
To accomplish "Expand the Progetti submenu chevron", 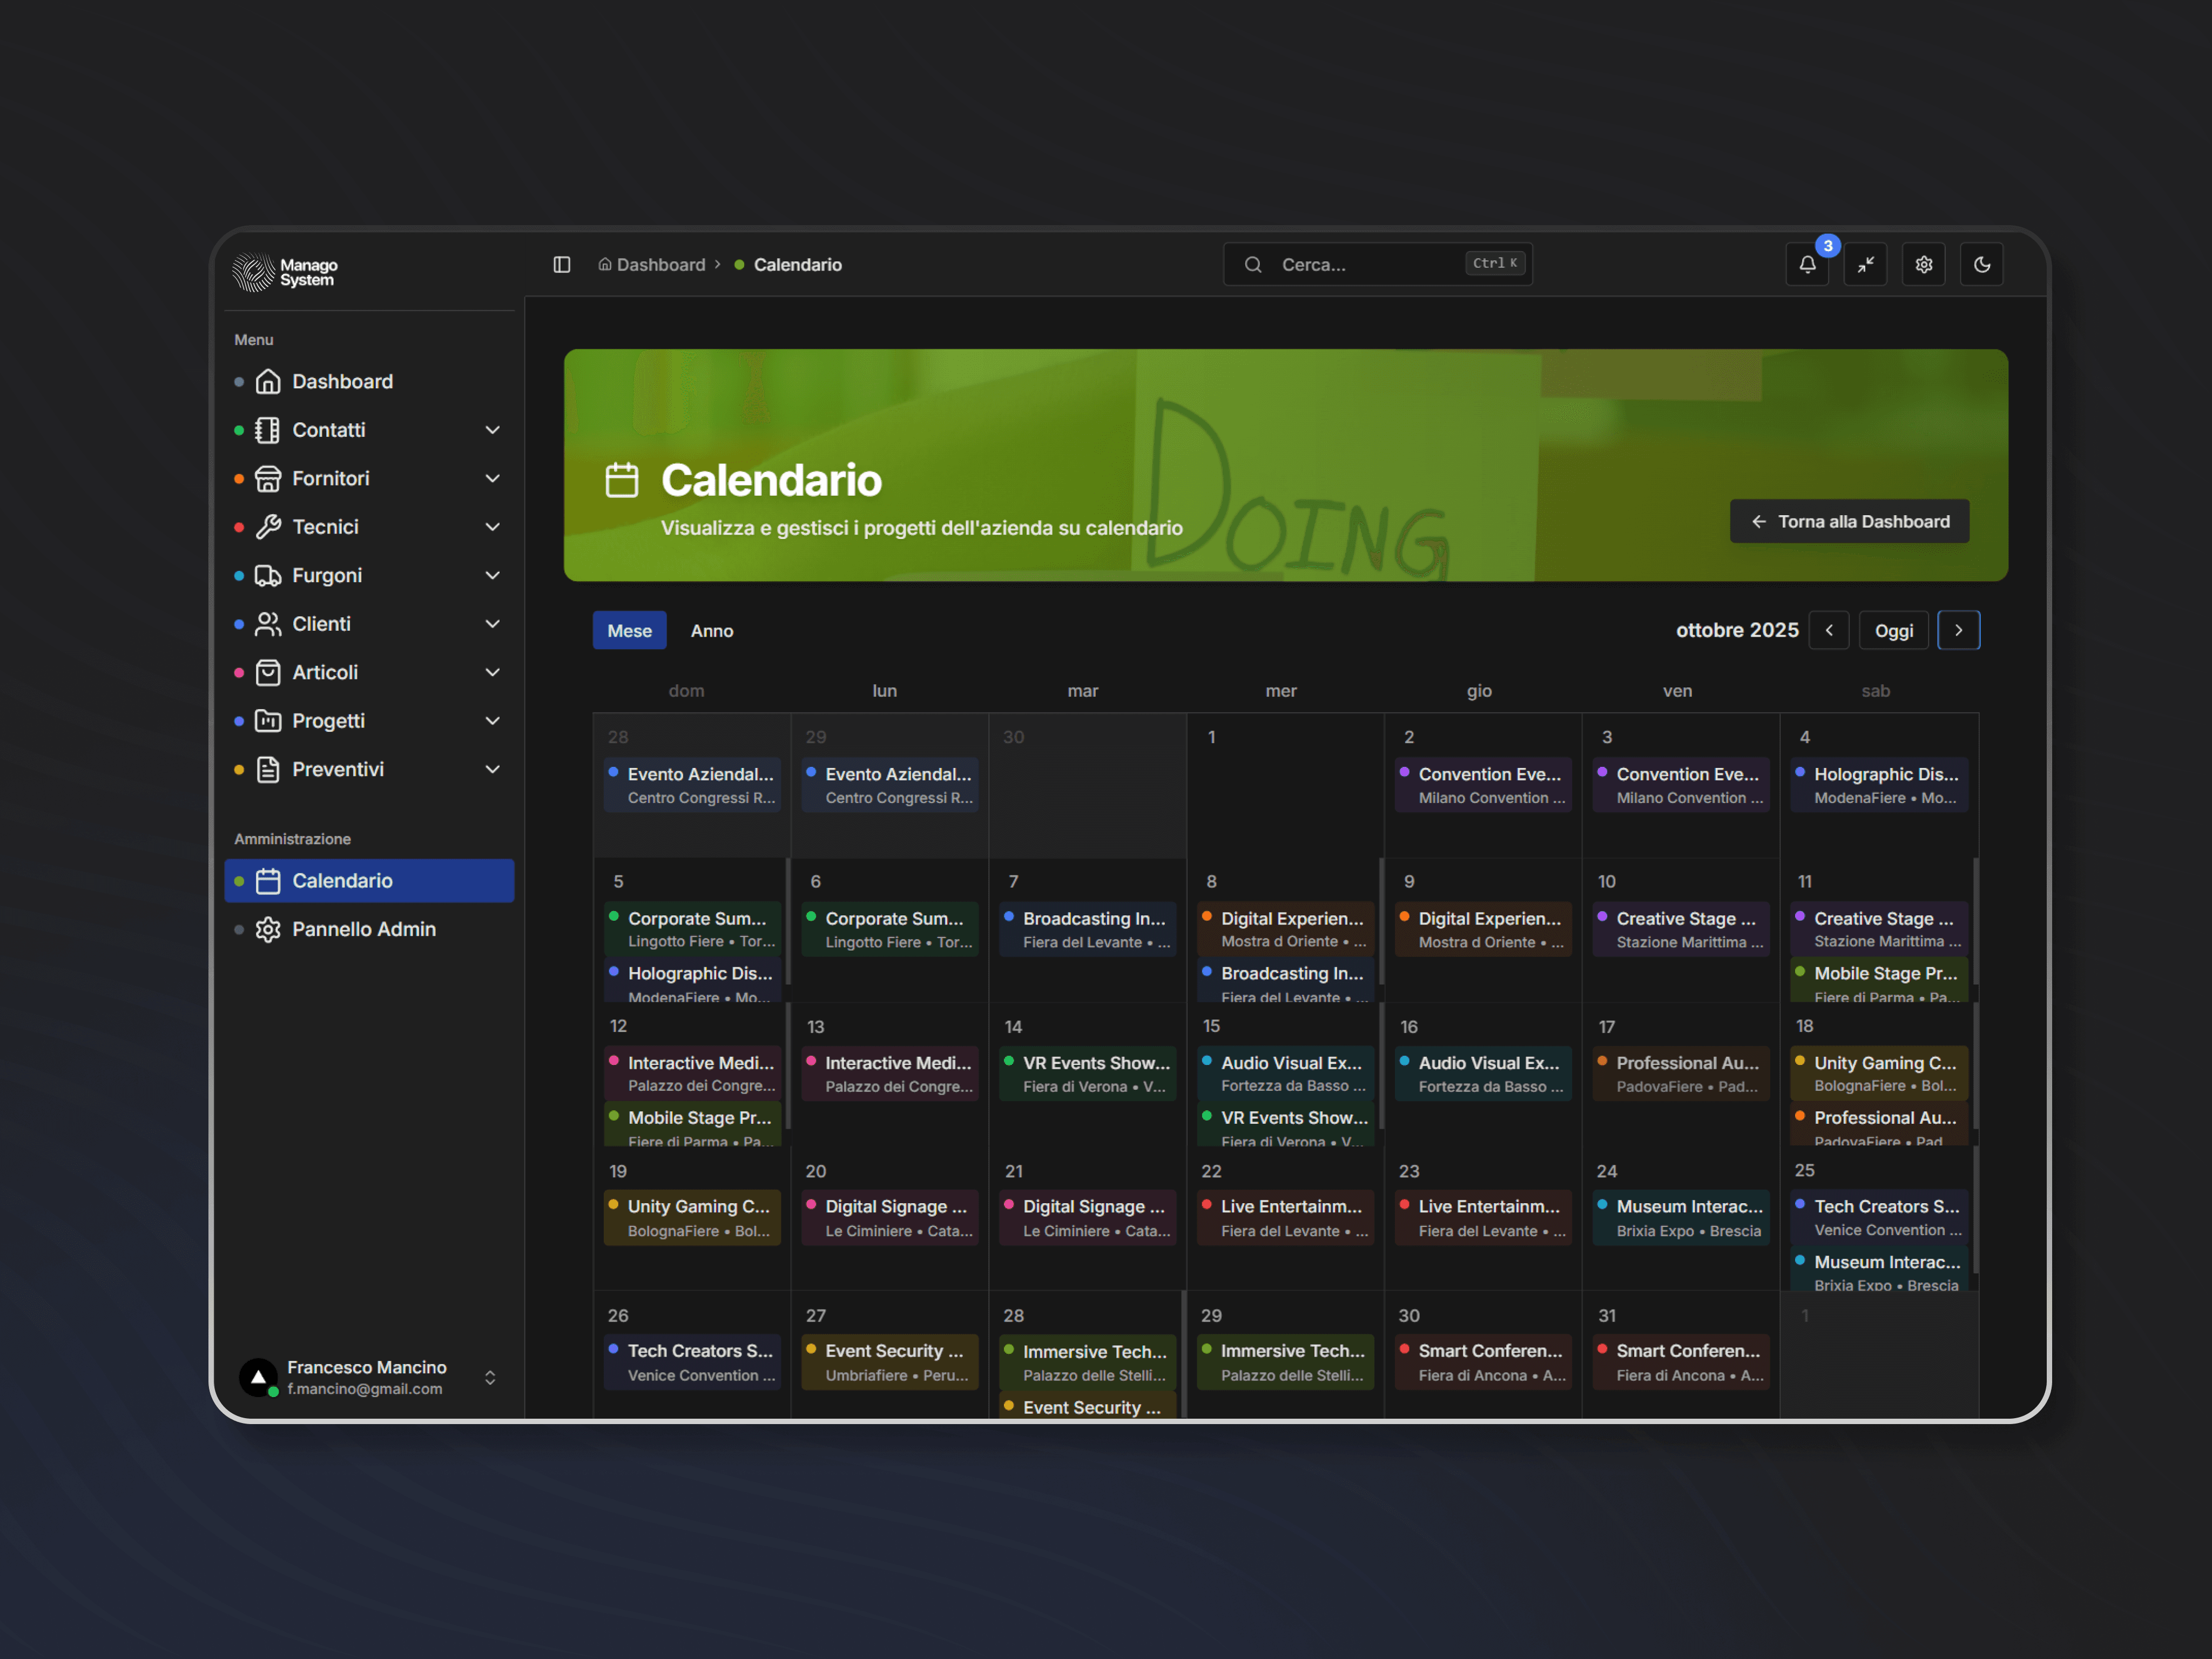I will 492,721.
